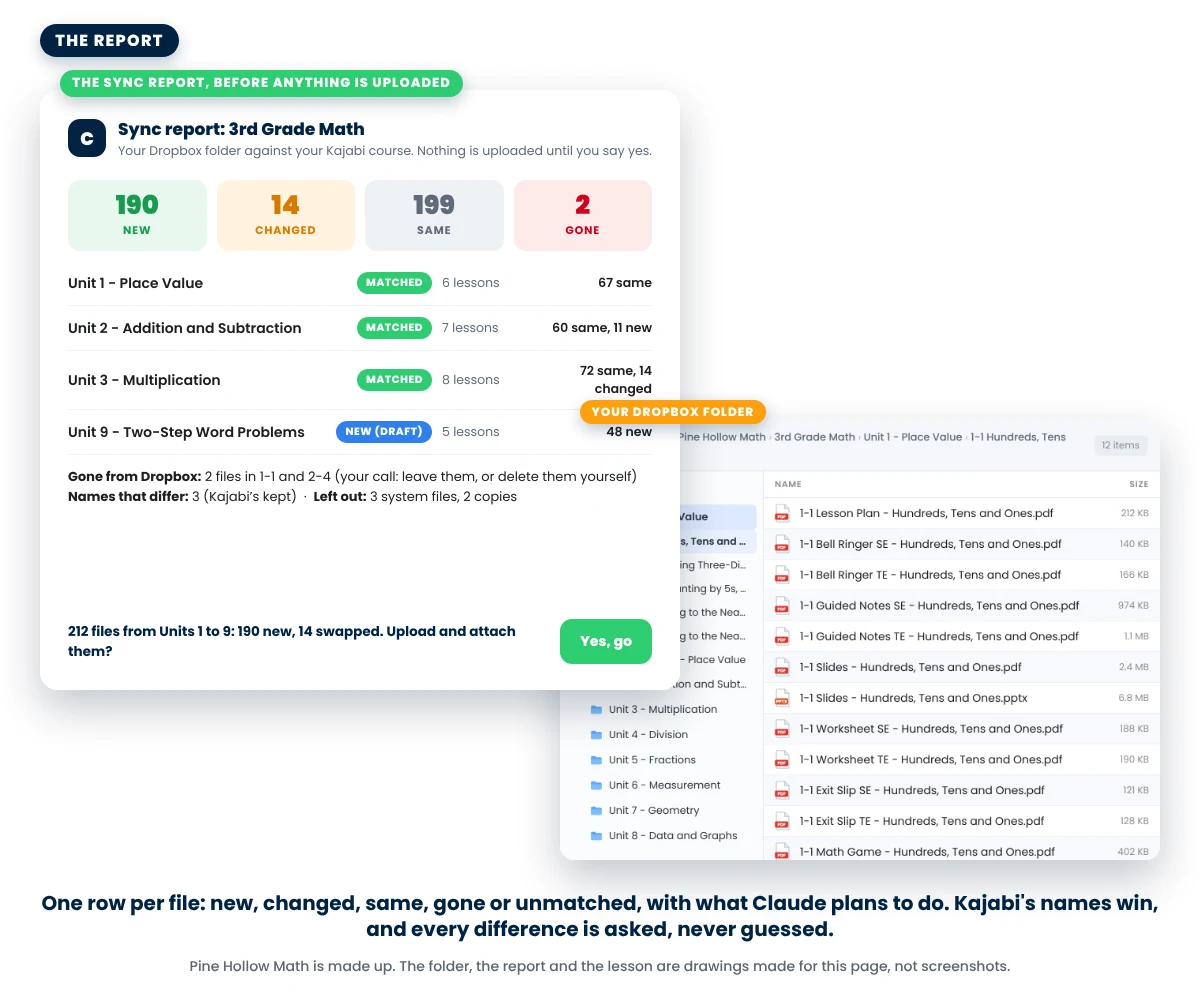
Task: Click PDF icon for 1-1 Exit Slip TE
Action: (x=782, y=821)
